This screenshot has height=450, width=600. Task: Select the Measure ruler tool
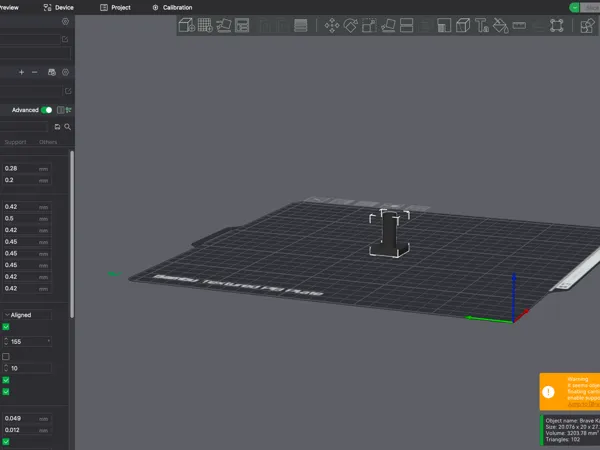[x=519, y=26]
